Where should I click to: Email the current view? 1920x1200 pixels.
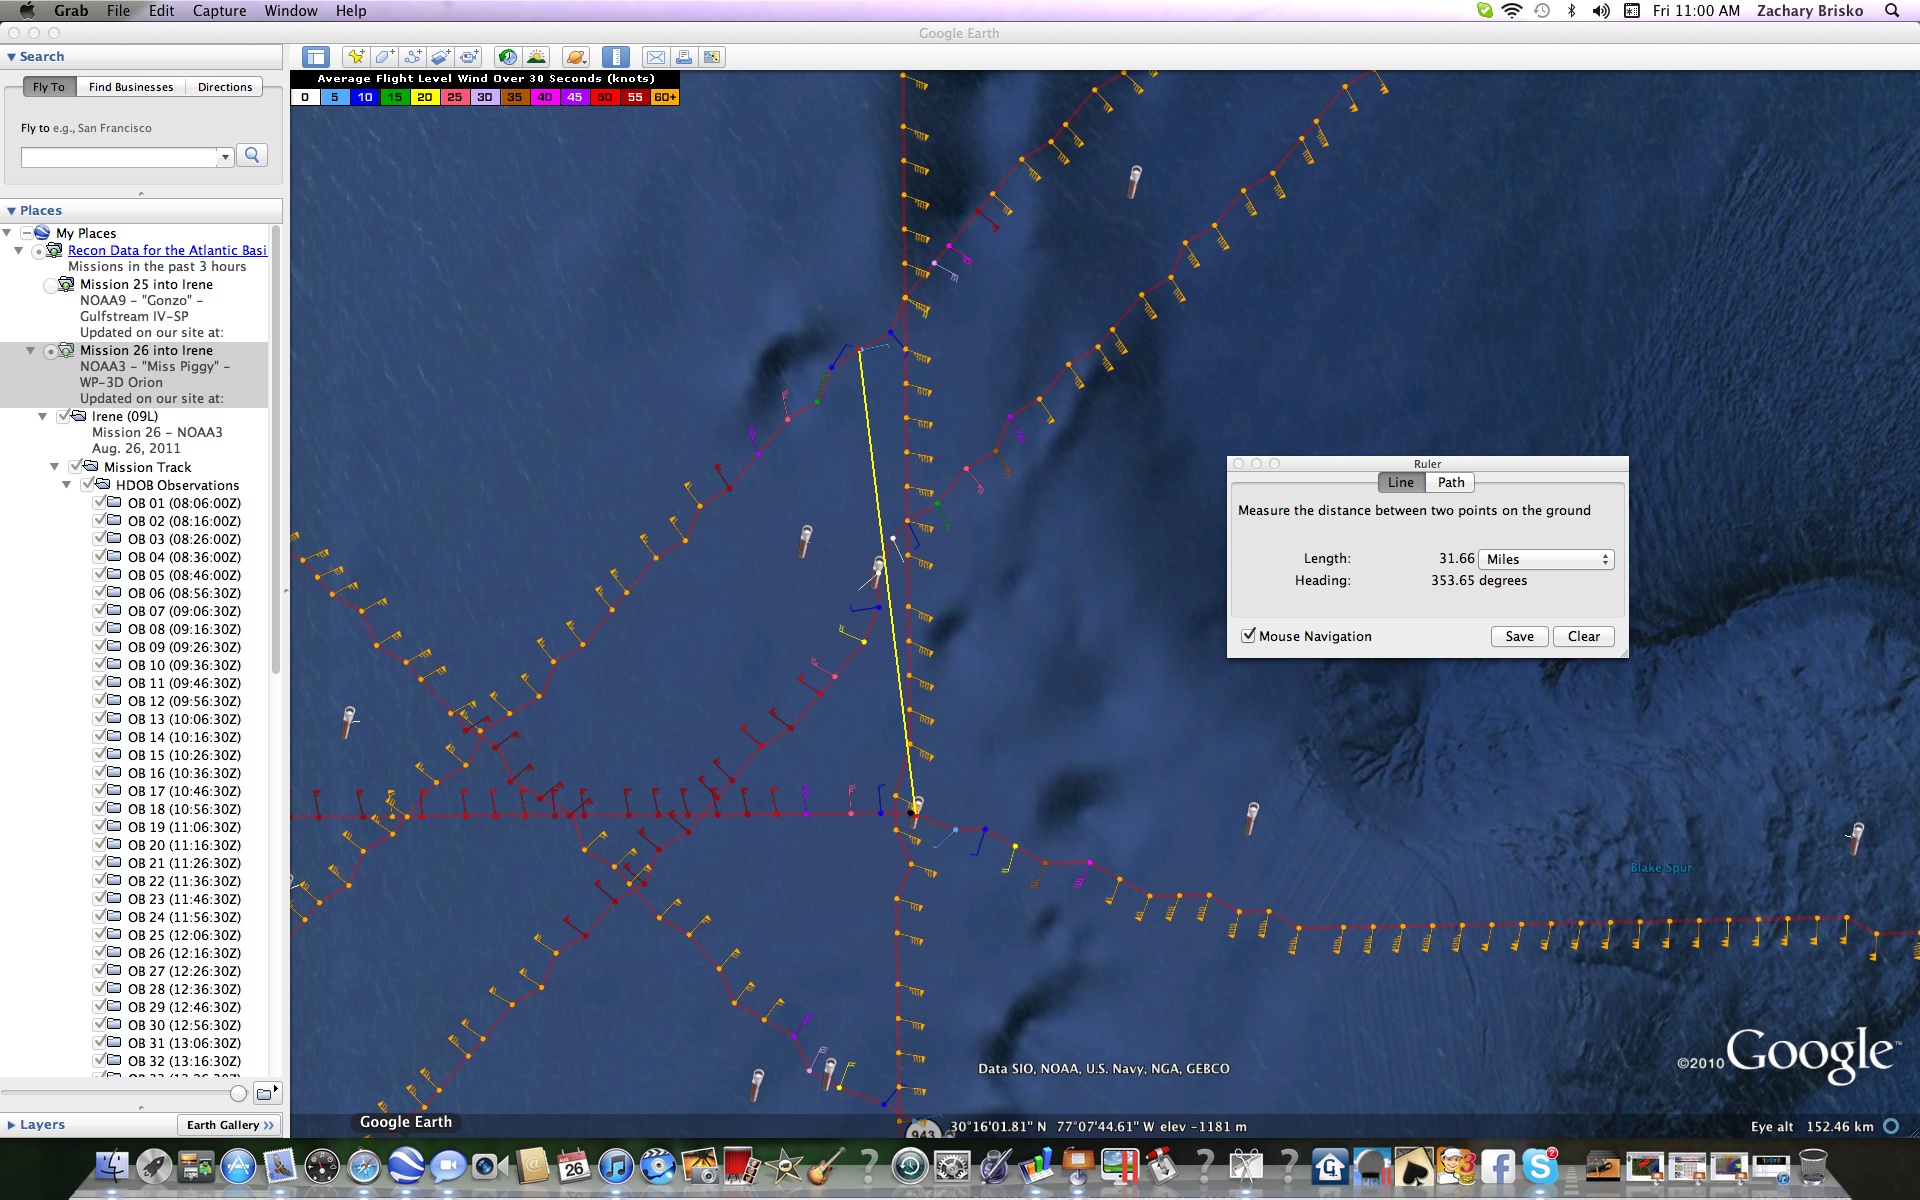pos(655,57)
